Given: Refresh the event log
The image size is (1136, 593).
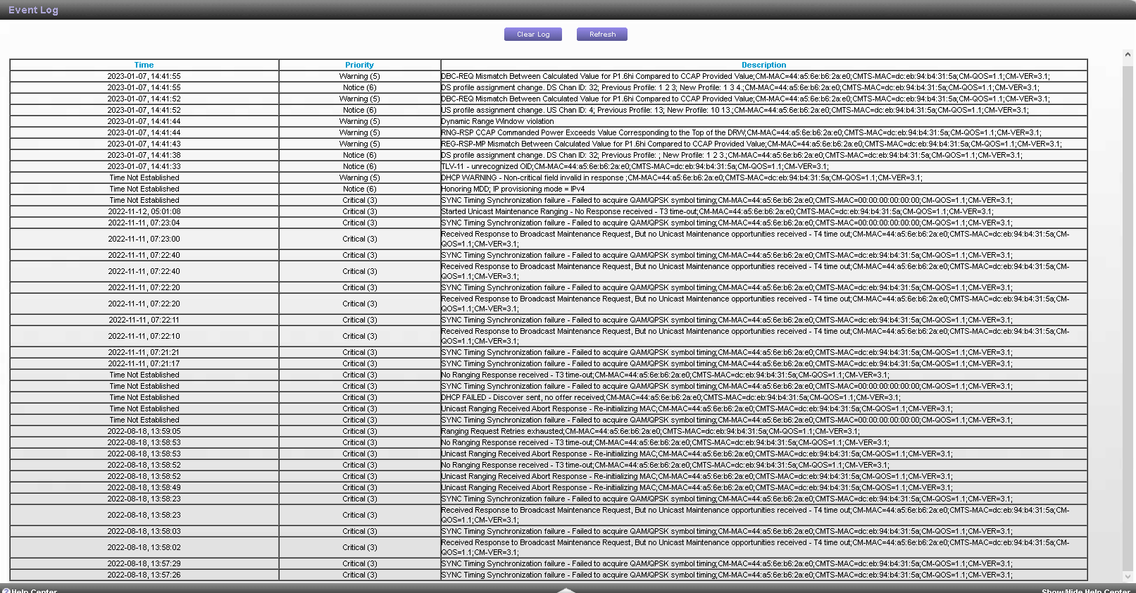Looking at the screenshot, I should pos(602,34).
